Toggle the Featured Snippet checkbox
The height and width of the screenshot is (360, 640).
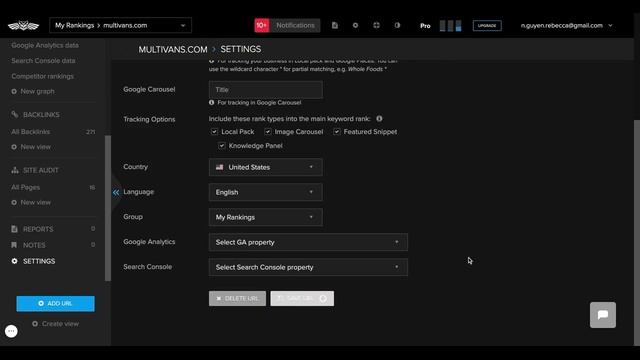(x=337, y=131)
